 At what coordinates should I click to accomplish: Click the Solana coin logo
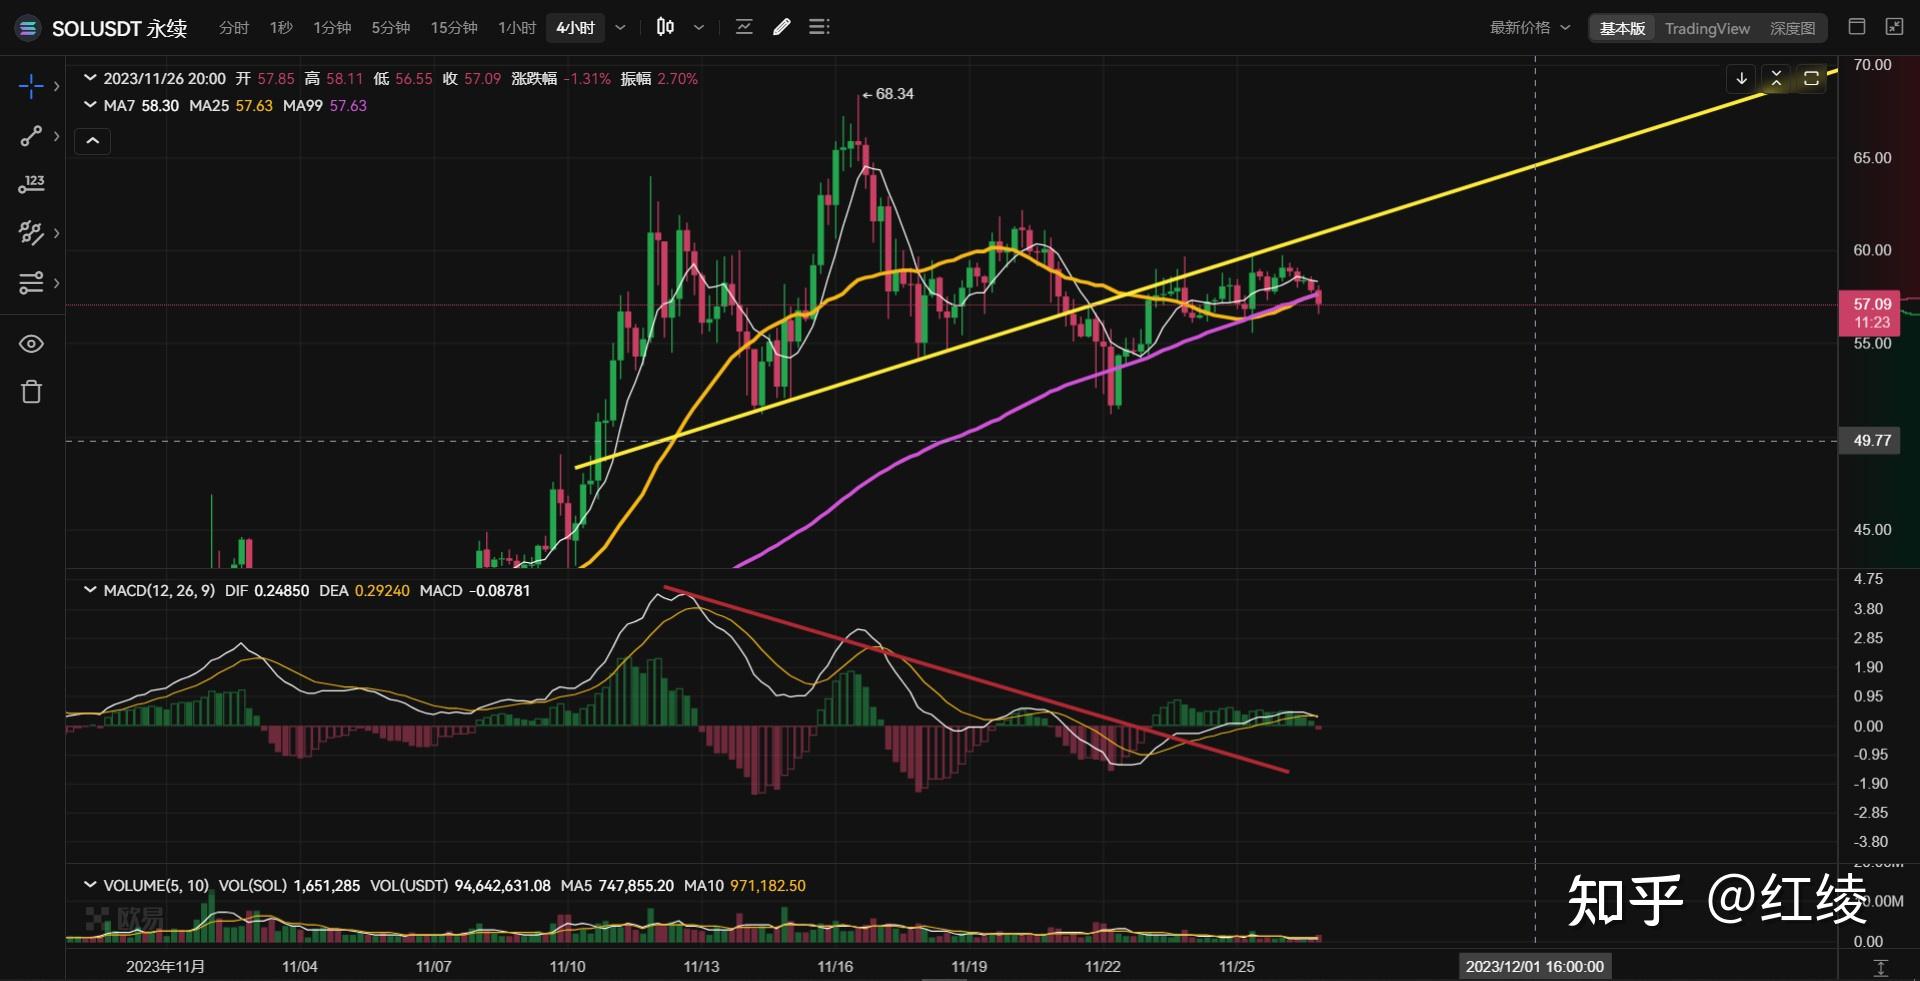(27, 28)
